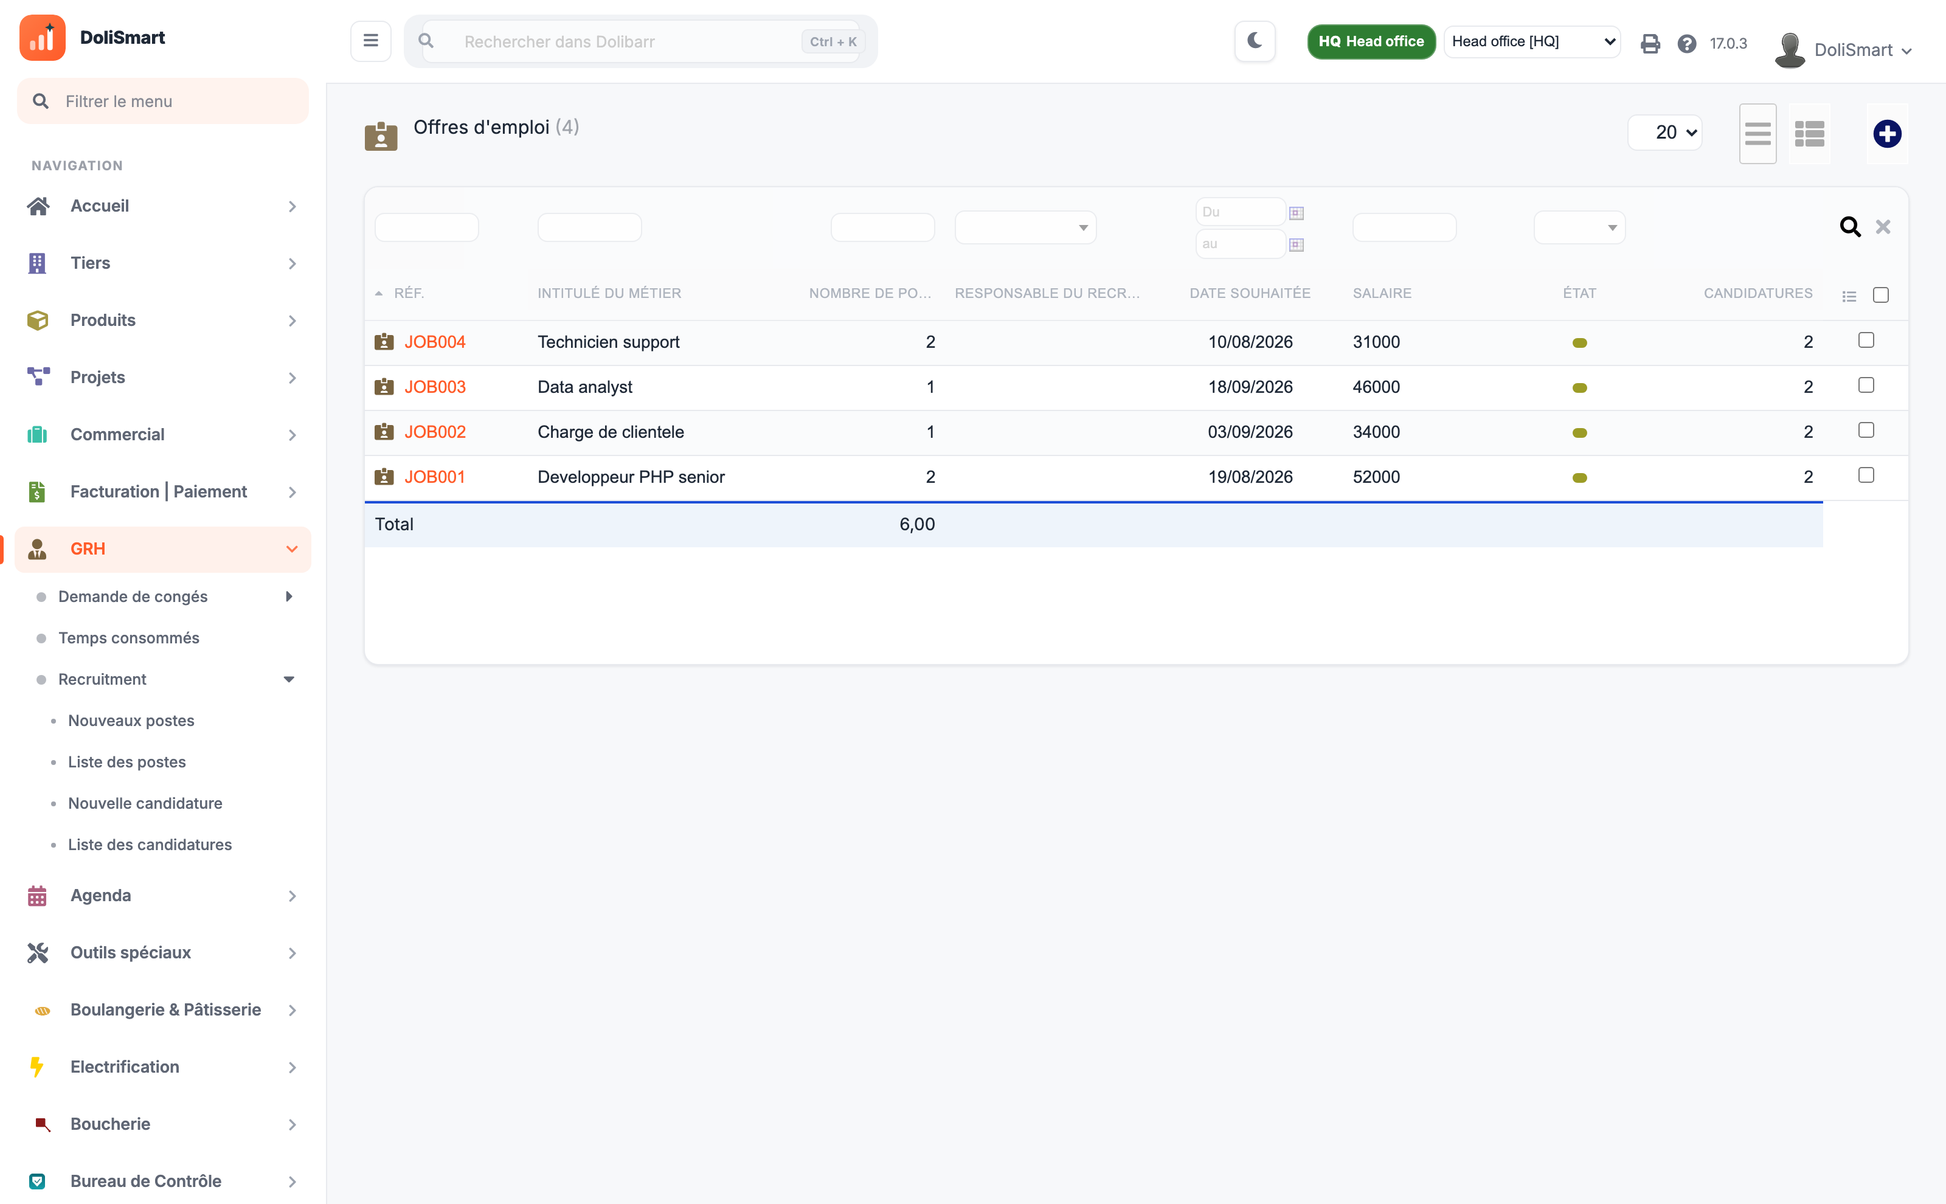Viewport: 1946px width, 1204px height.
Task: Collapse the Recruitment submenu arrow
Action: (x=289, y=679)
